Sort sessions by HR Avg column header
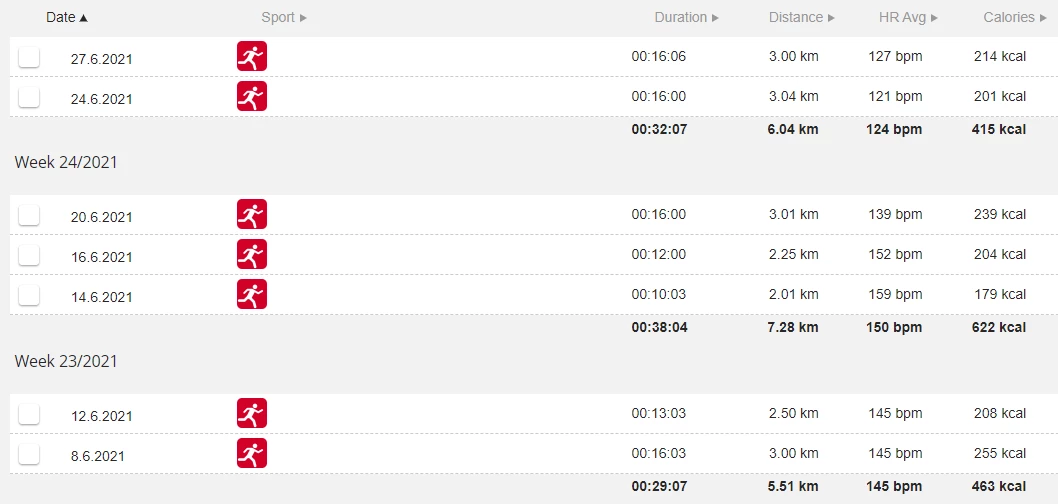 (908, 18)
